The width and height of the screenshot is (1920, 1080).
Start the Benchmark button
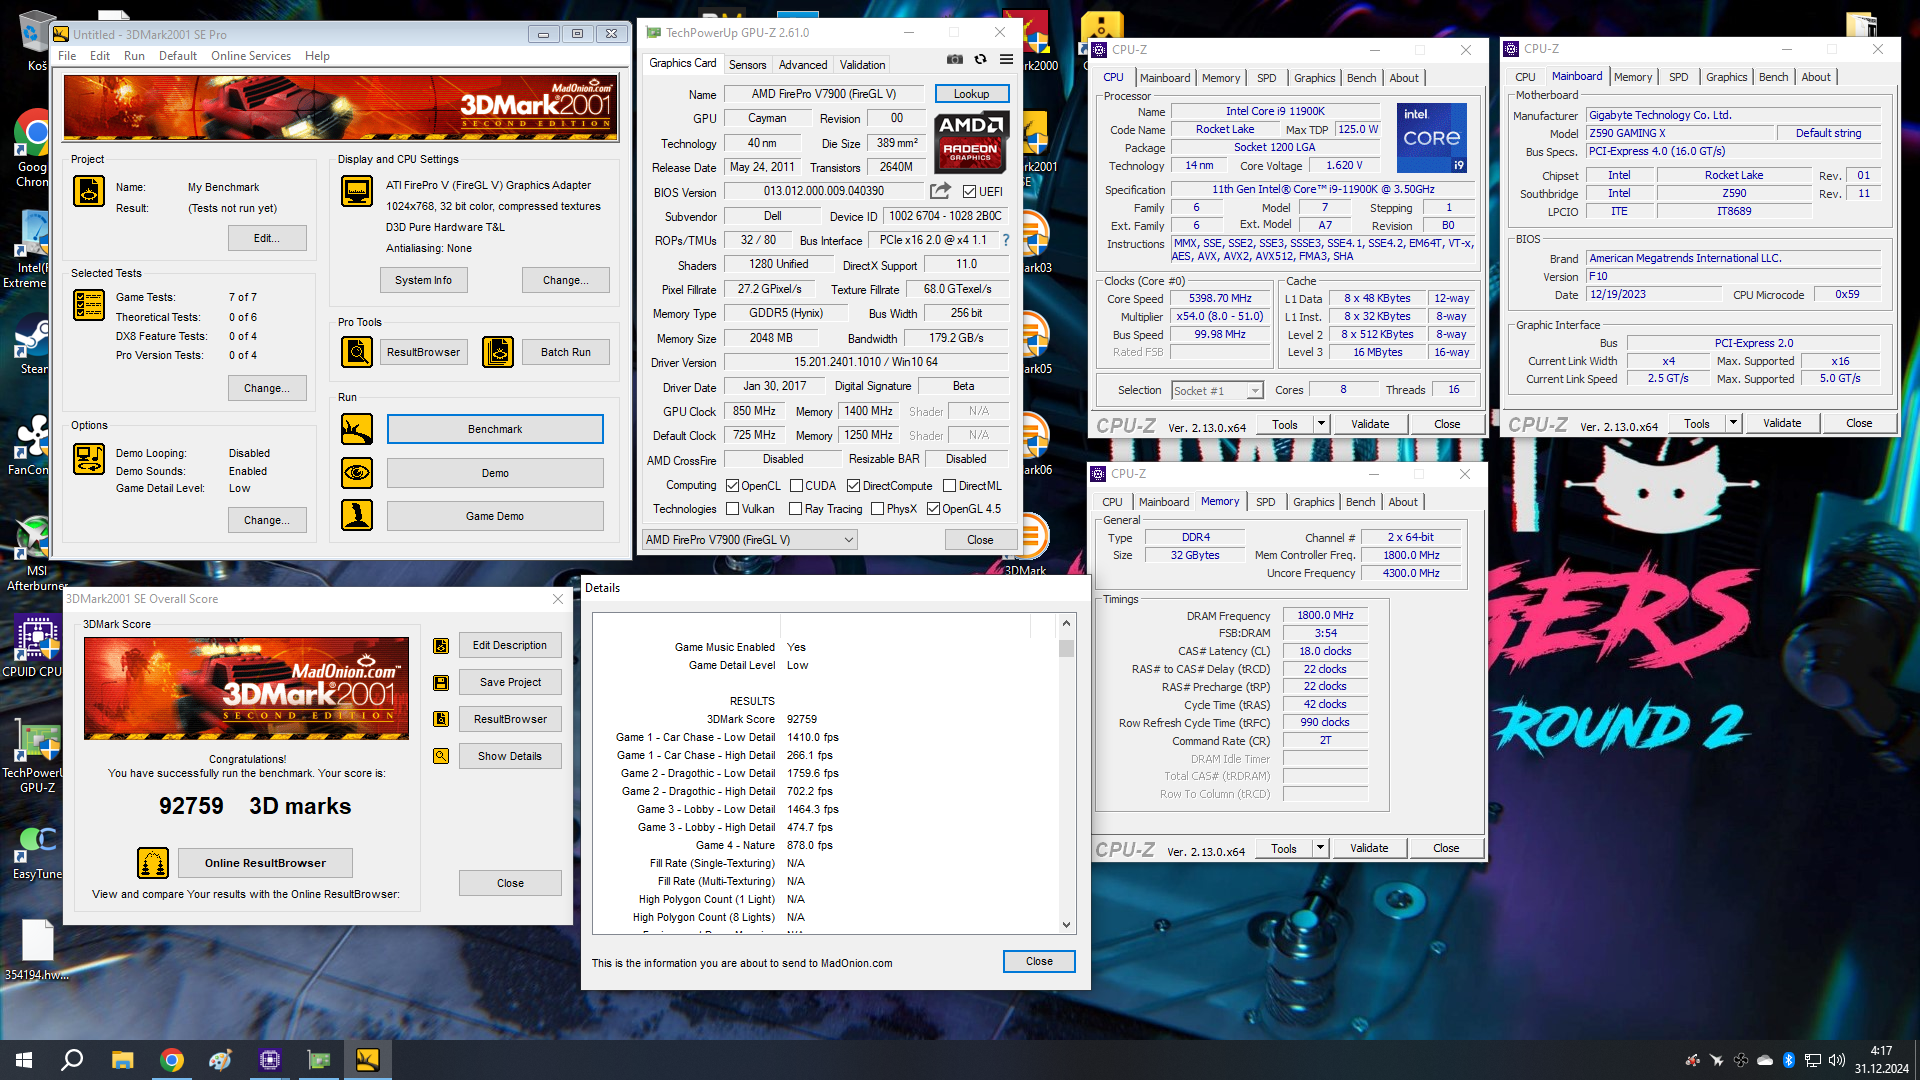click(495, 429)
